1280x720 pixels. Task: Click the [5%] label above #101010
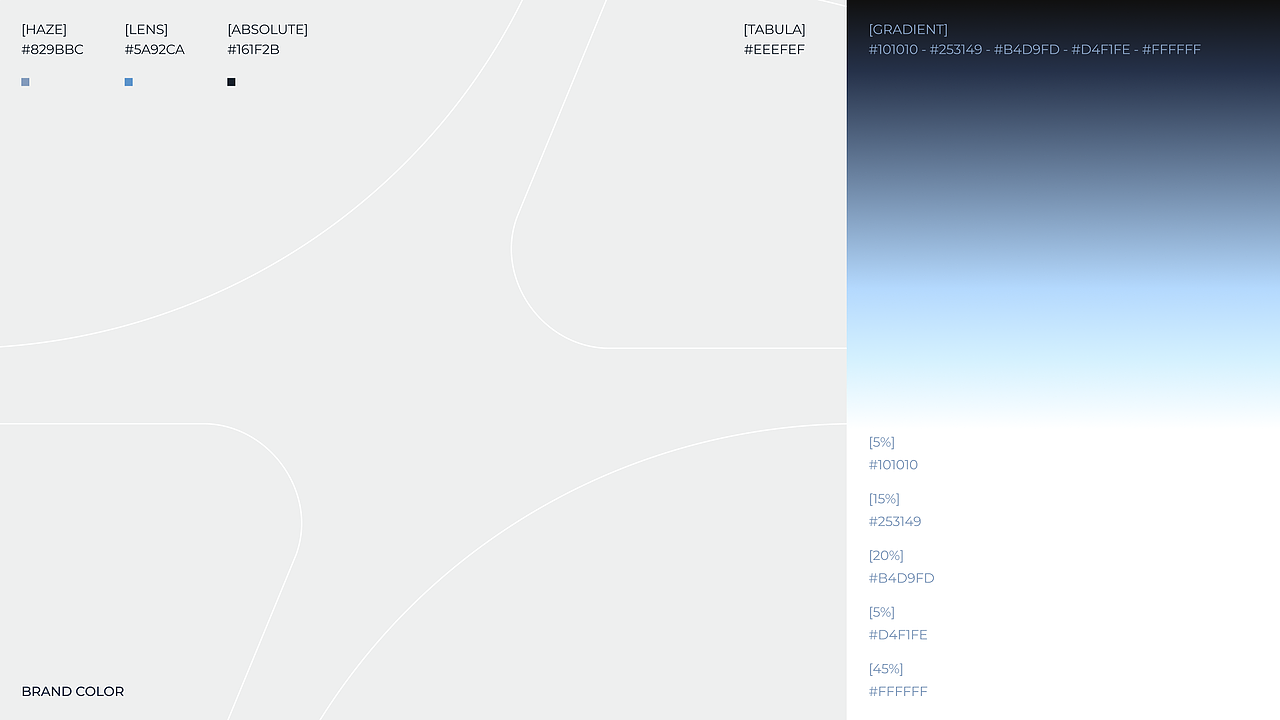pos(882,442)
